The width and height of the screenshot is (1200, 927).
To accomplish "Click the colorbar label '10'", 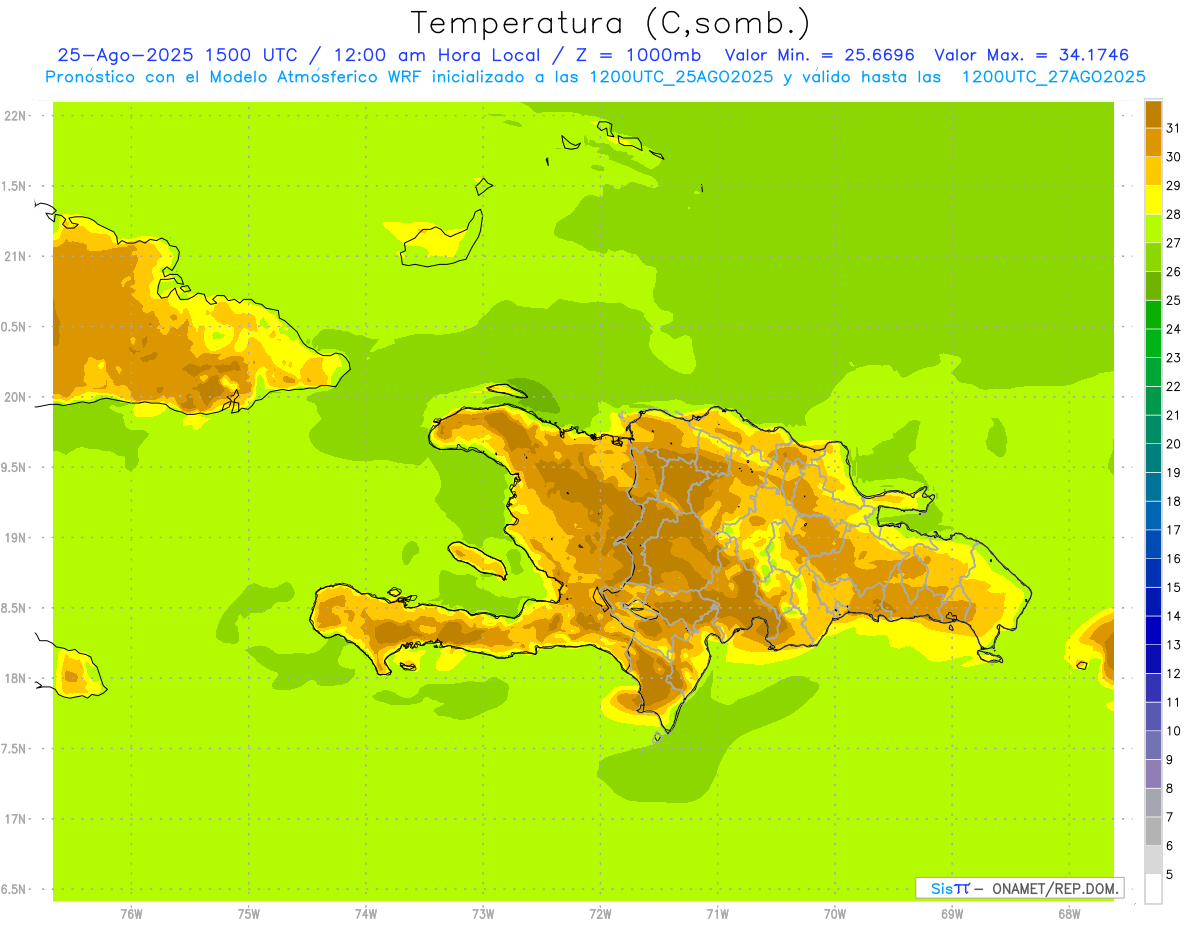I will click(1173, 731).
